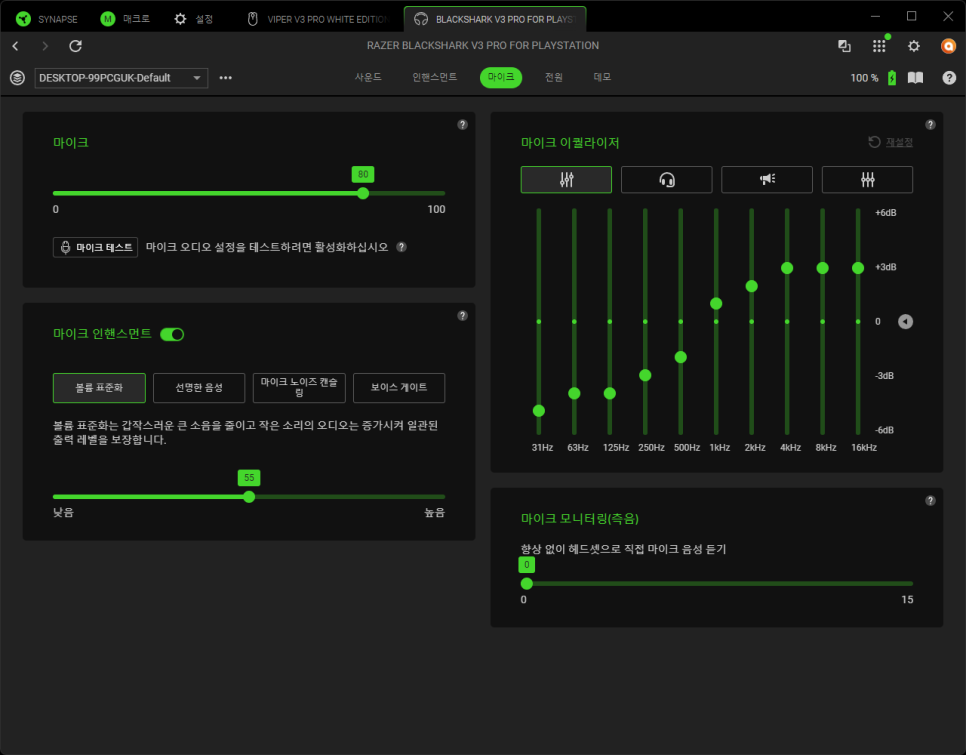Screen dimensions: 966x755
Task: Open the DESKTOP-99PCGUK-Default profile dropdown
Action: 121,78
